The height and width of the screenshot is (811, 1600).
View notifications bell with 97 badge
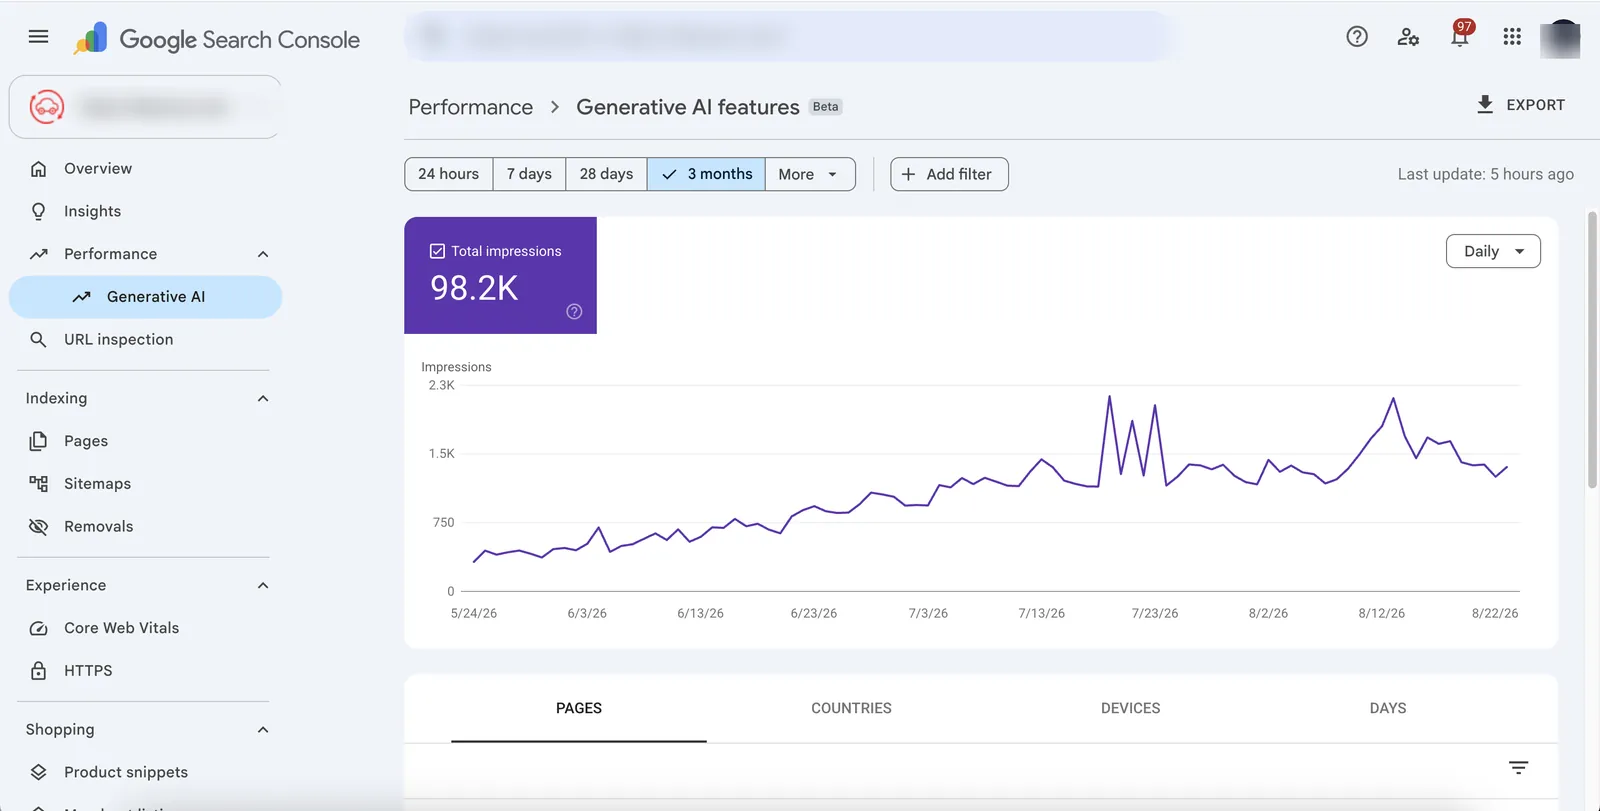[1460, 35]
